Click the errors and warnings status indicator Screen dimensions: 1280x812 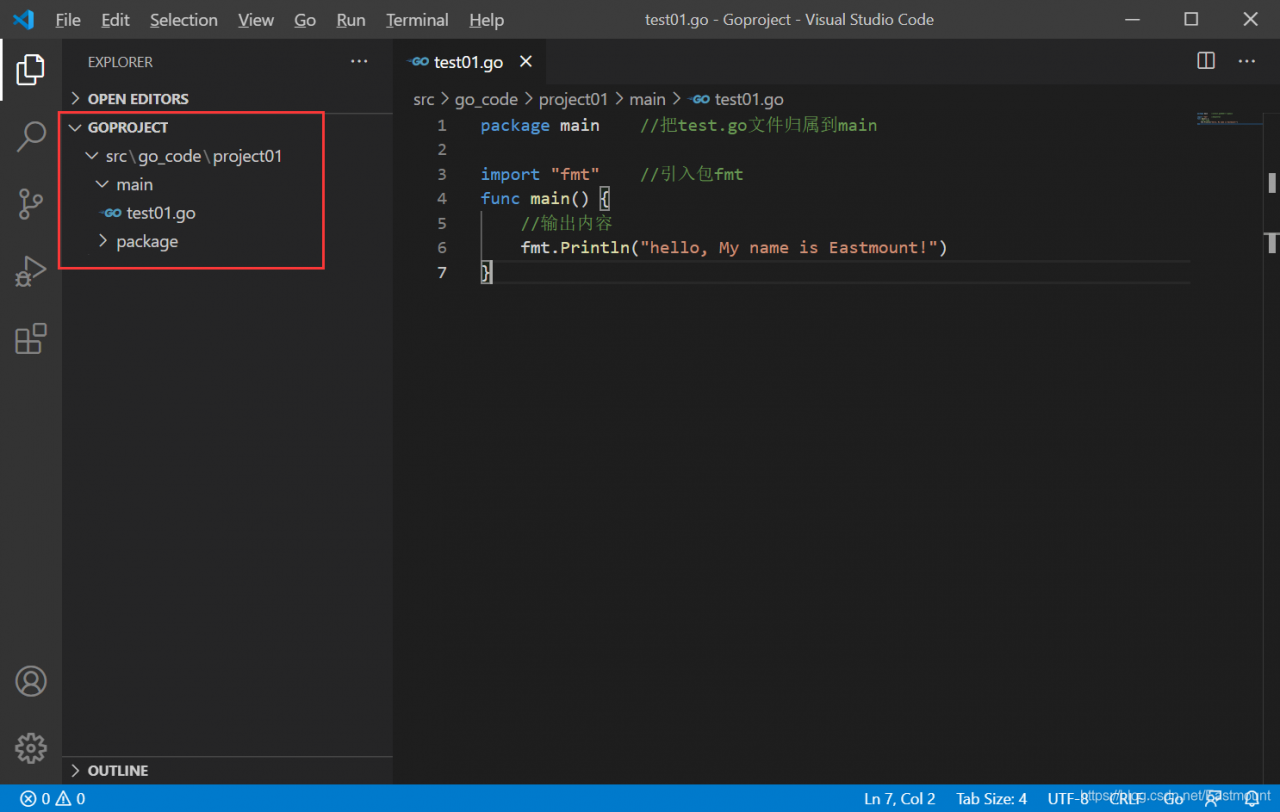pyautogui.click(x=53, y=798)
